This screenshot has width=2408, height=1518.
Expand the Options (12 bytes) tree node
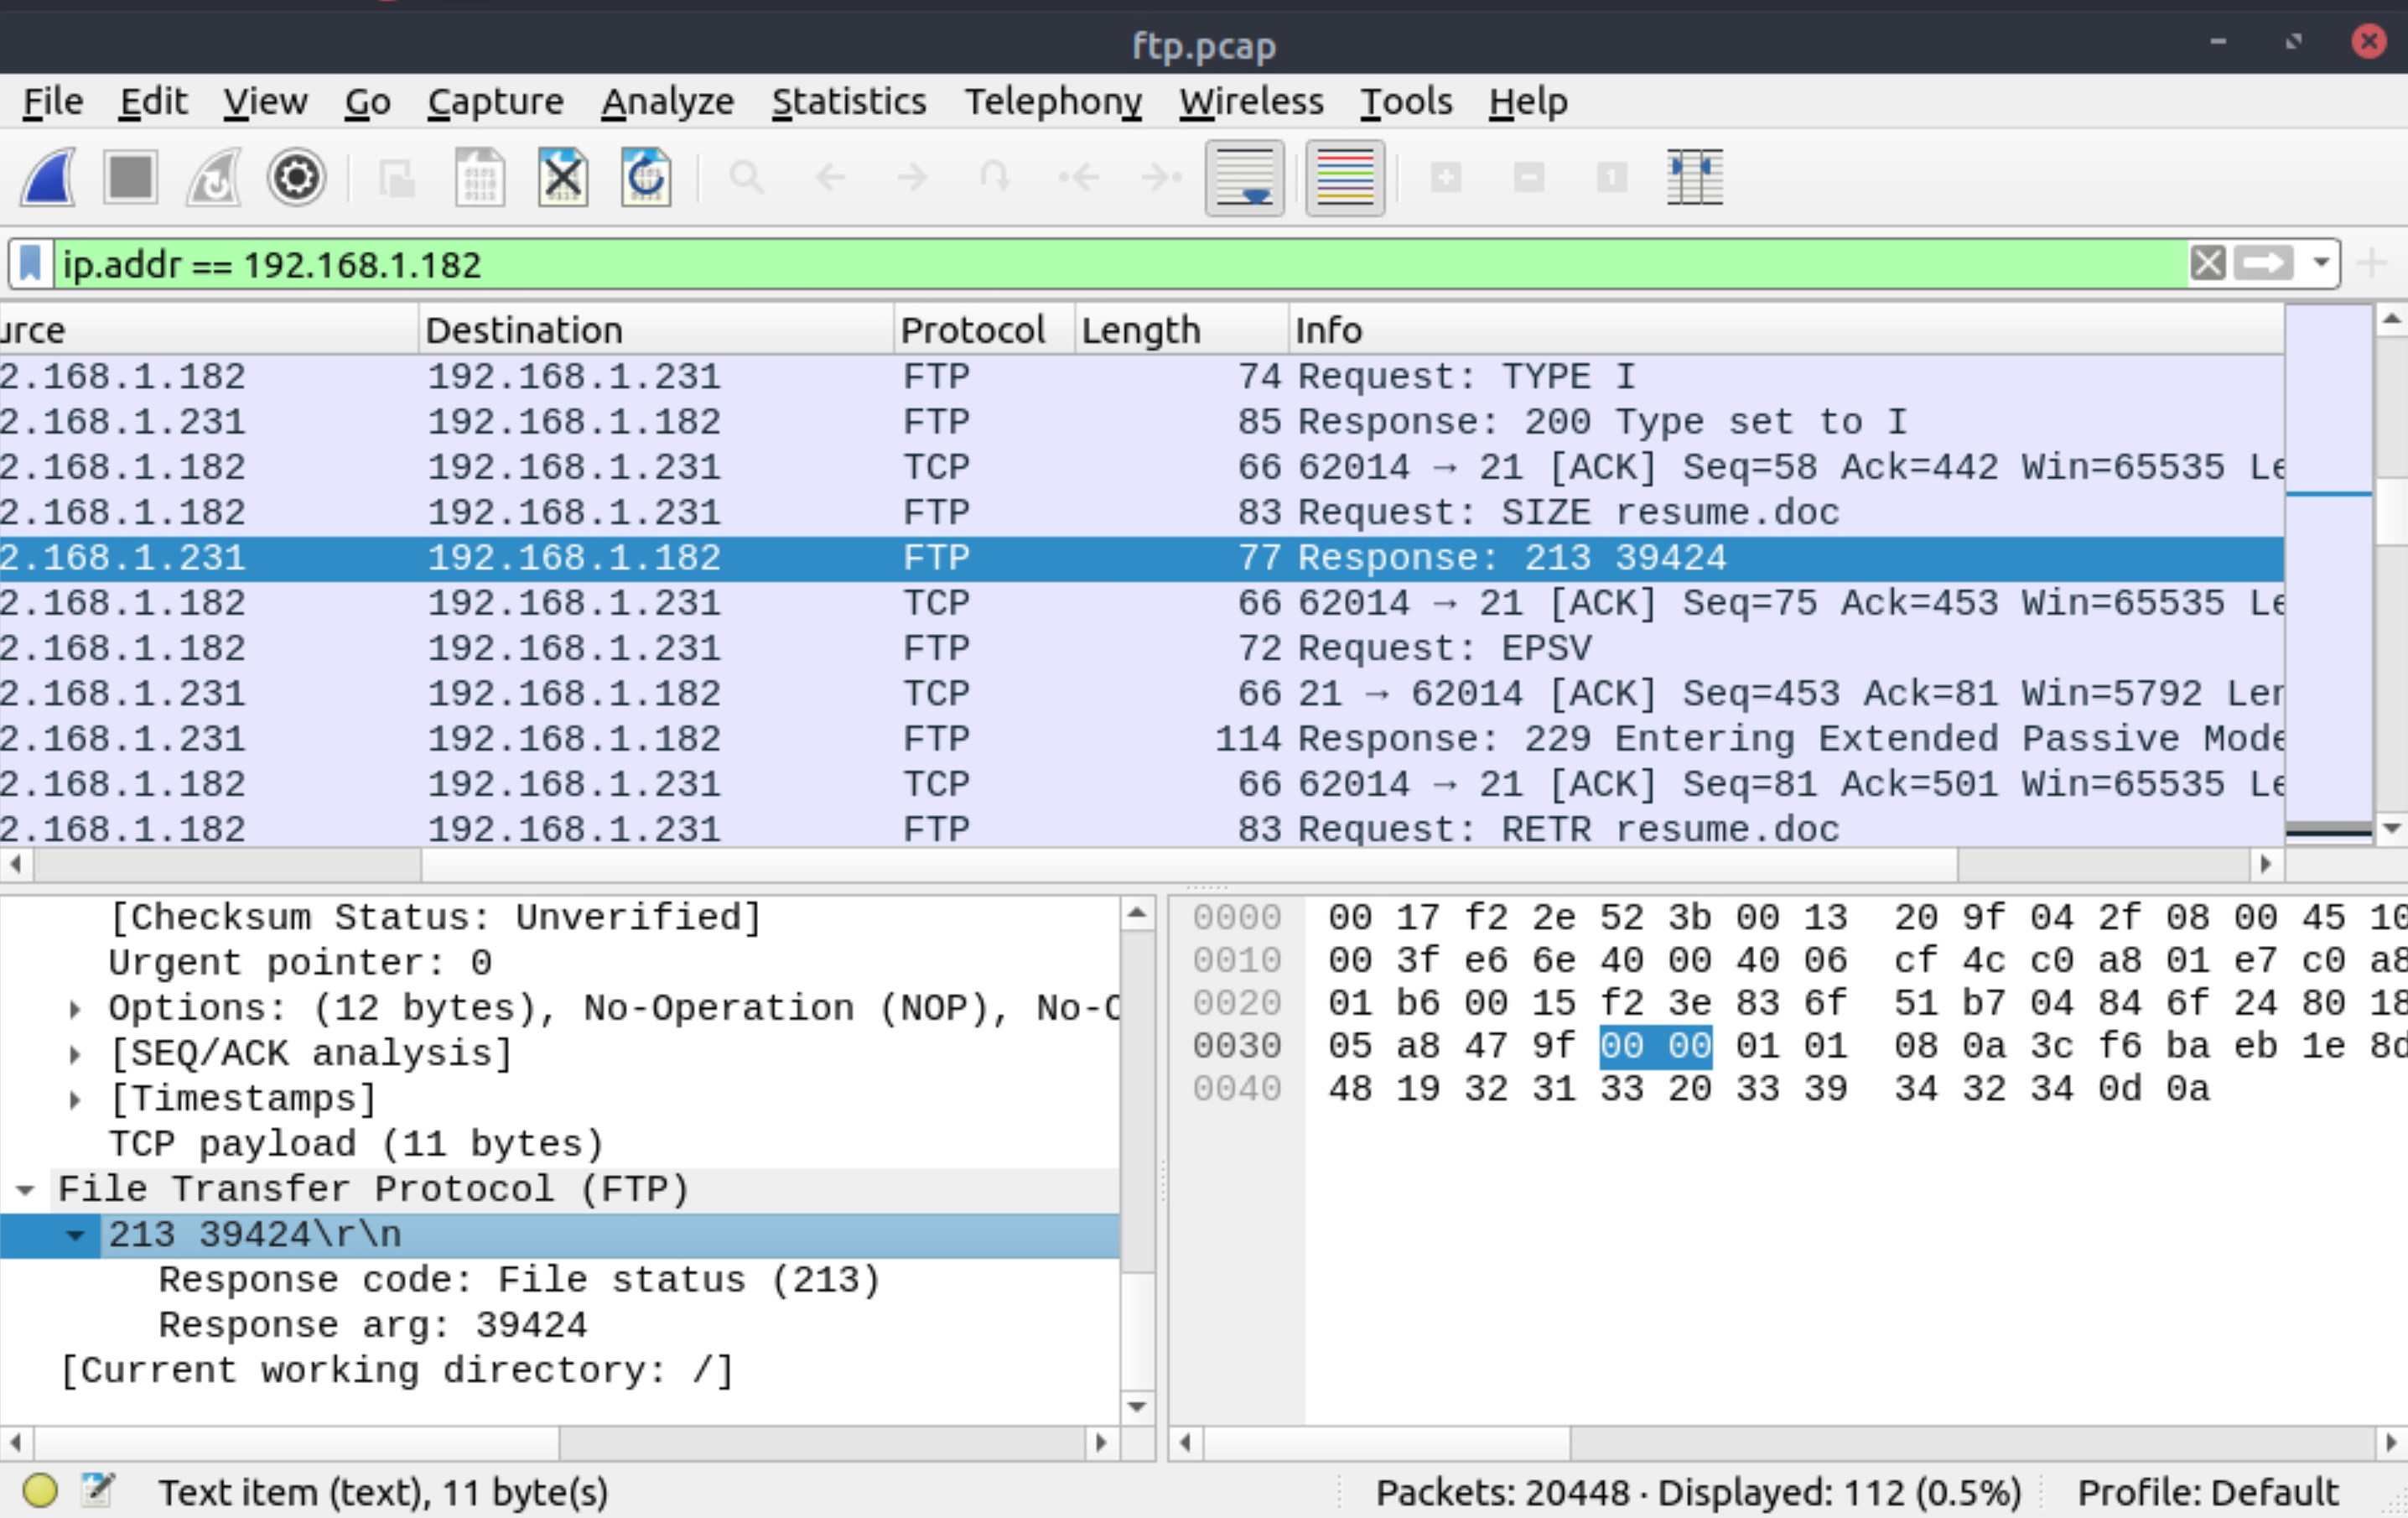pos(75,1009)
